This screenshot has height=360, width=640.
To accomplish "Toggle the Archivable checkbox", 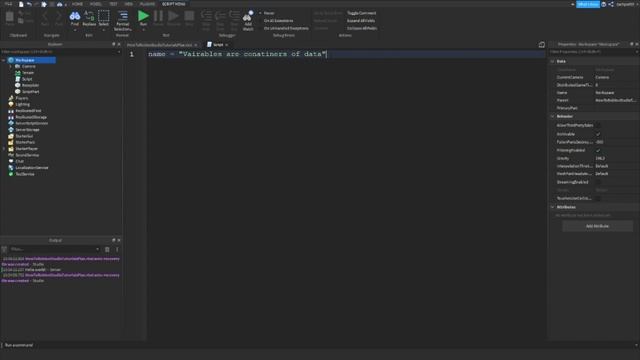I will coord(598,134).
